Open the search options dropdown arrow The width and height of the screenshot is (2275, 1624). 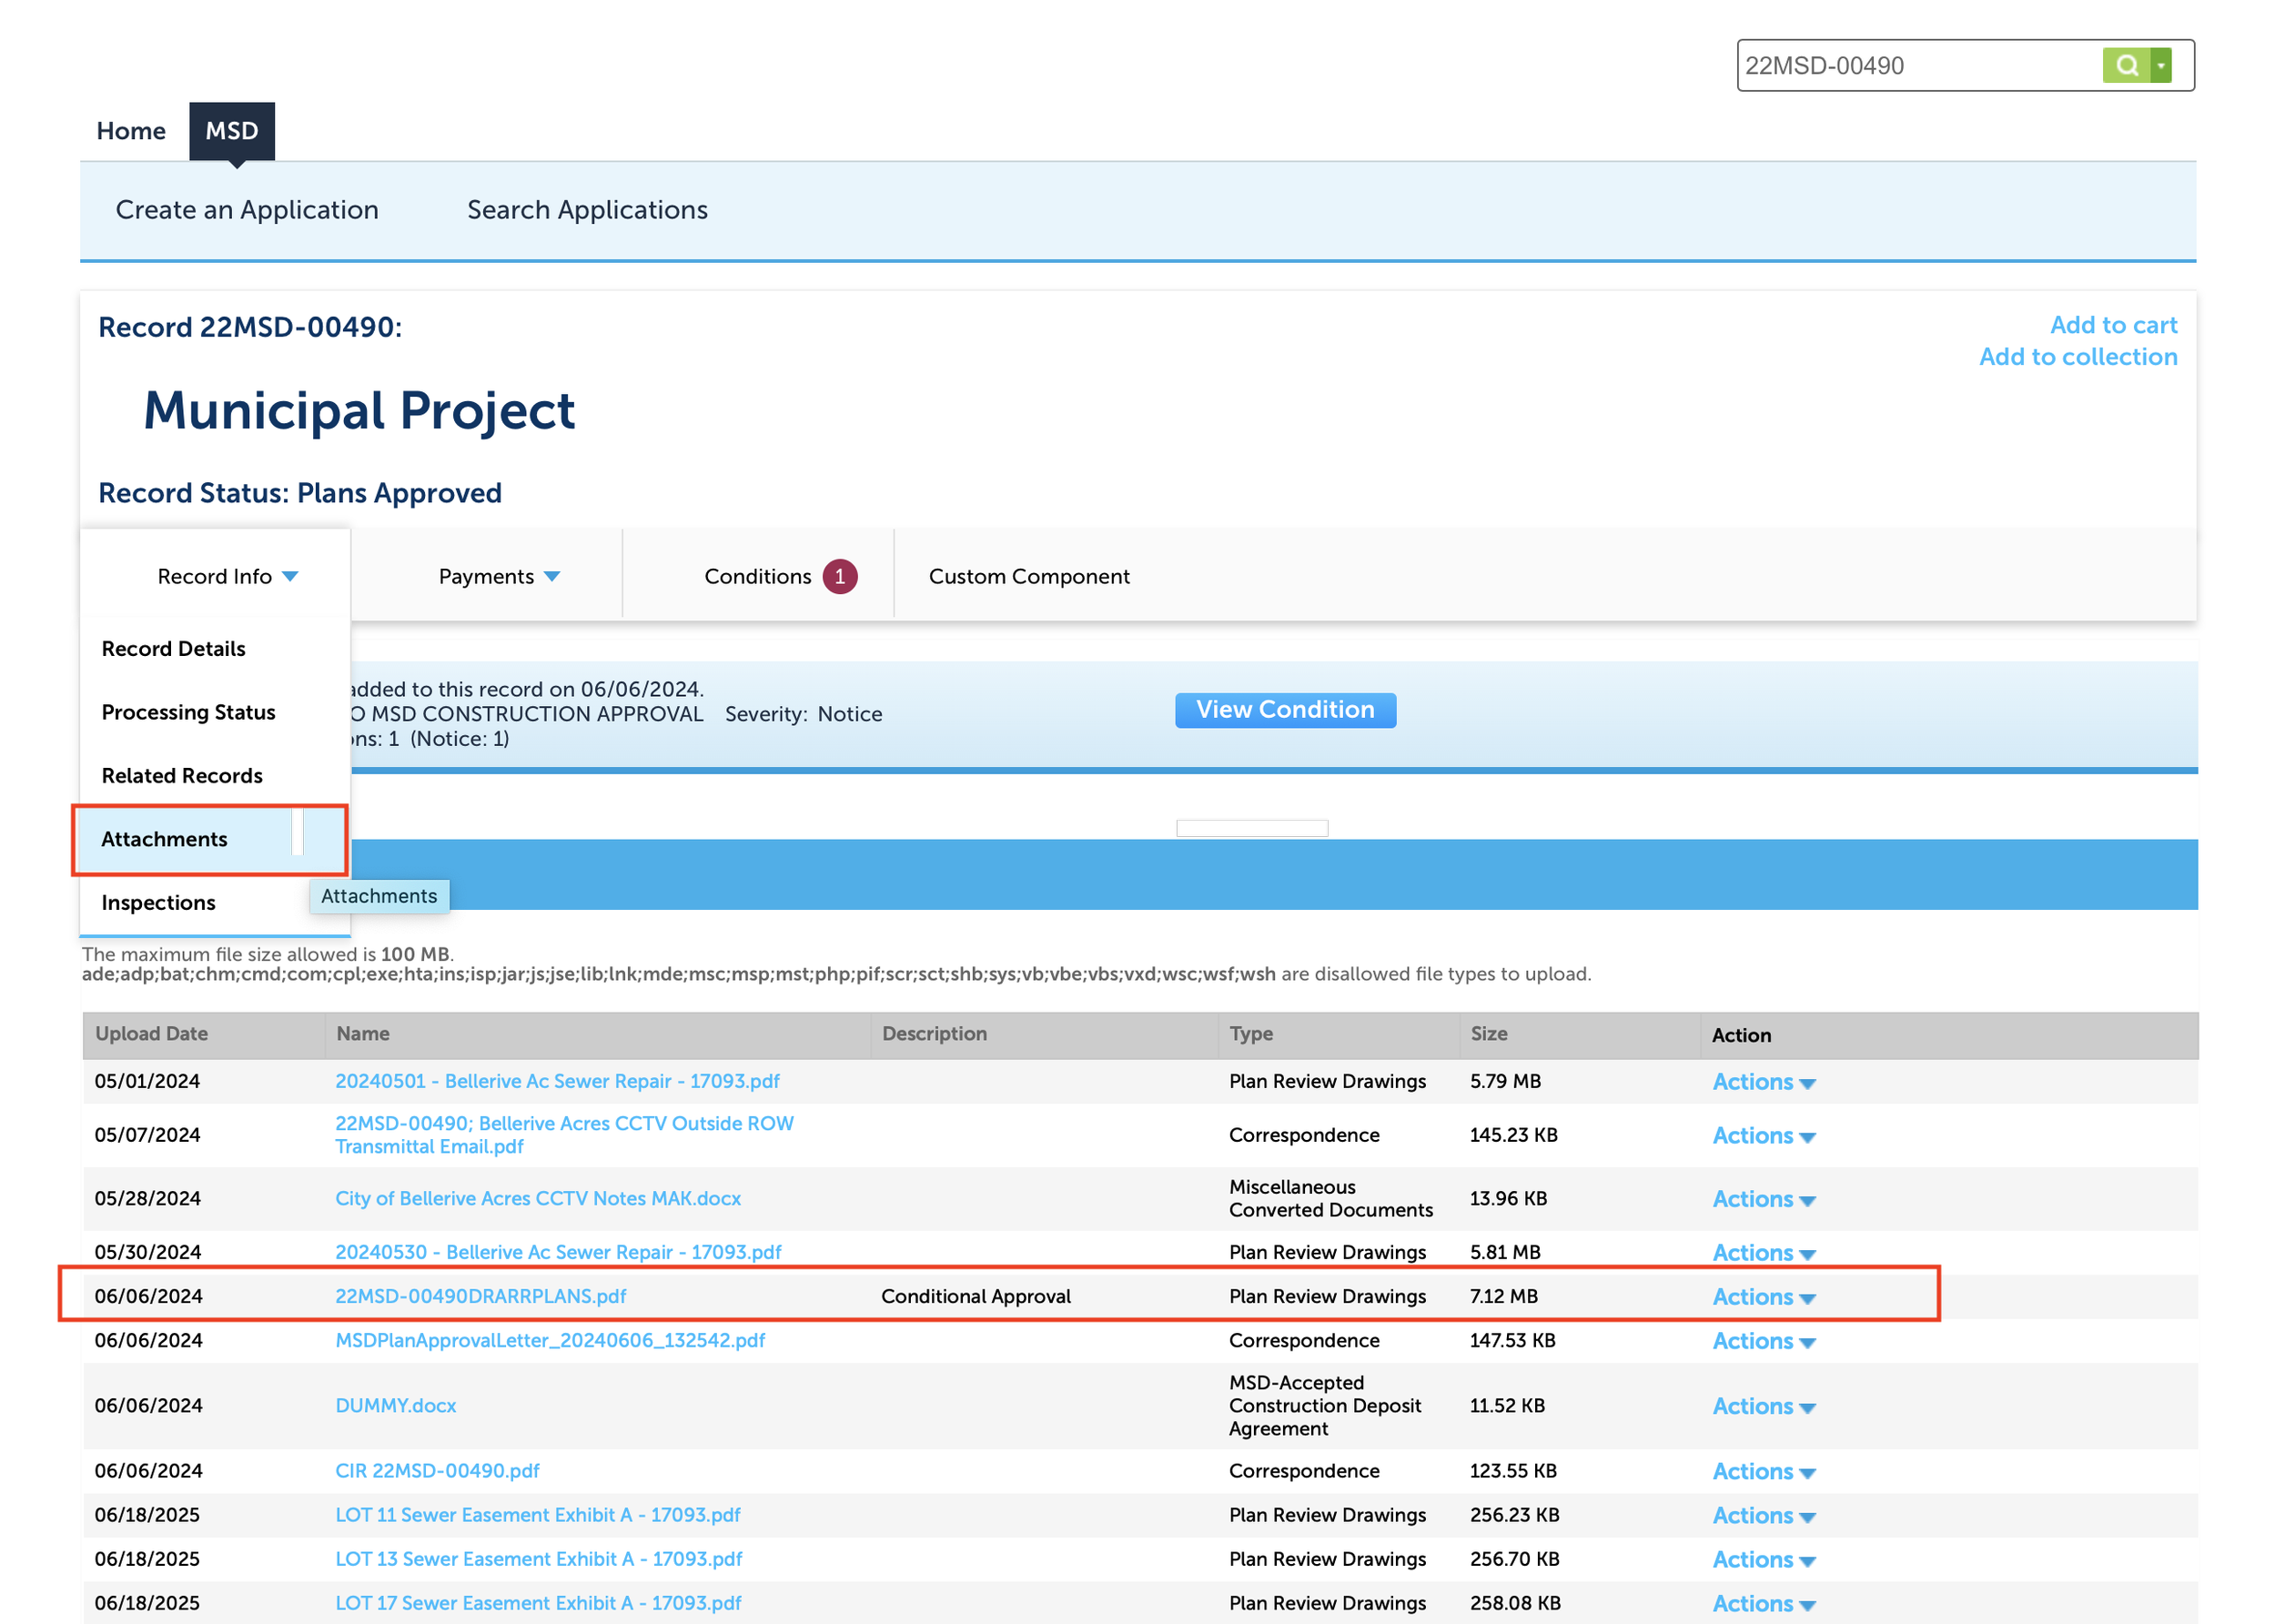pyautogui.click(x=2160, y=66)
